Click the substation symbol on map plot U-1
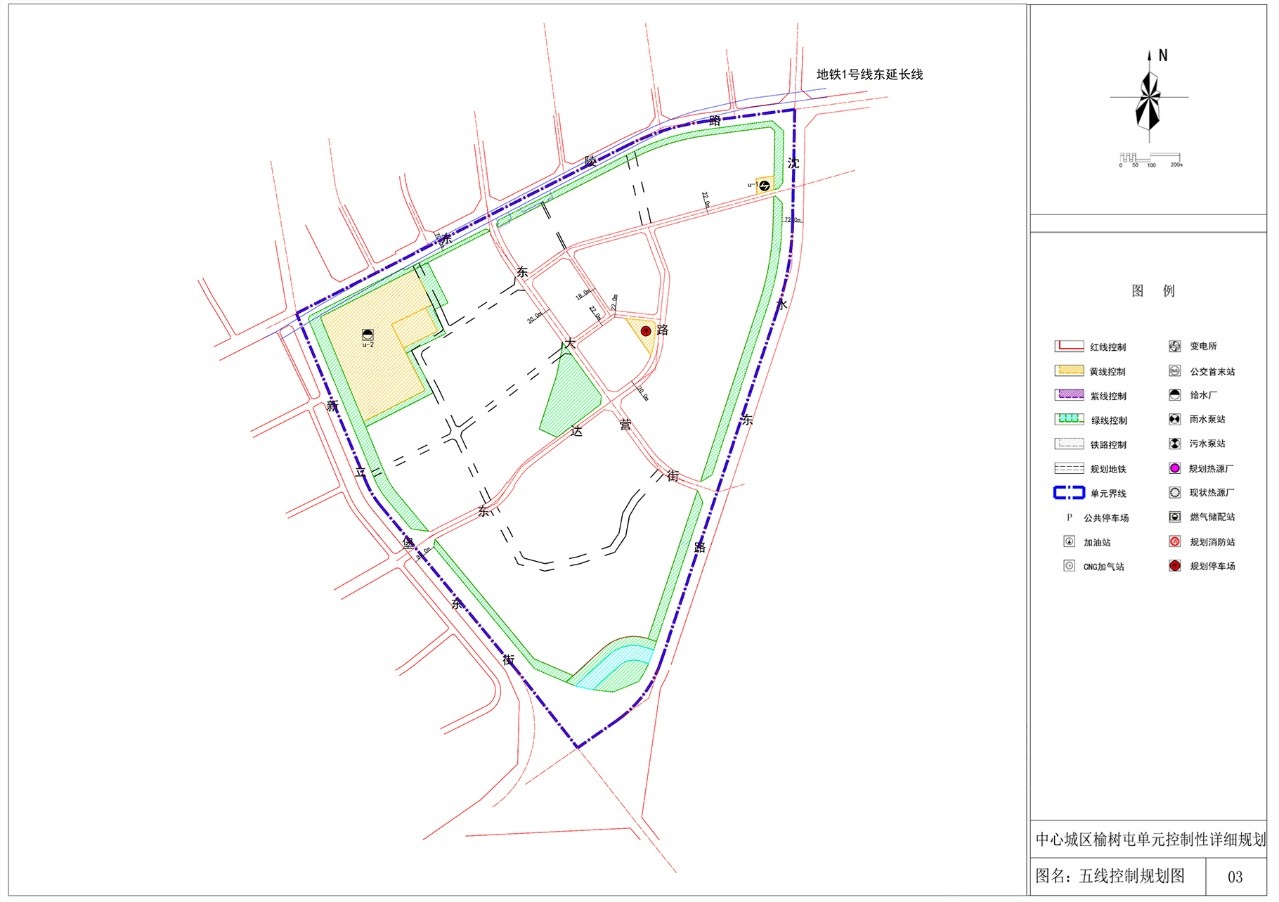The width and height of the screenshot is (1279, 902). 765,183
